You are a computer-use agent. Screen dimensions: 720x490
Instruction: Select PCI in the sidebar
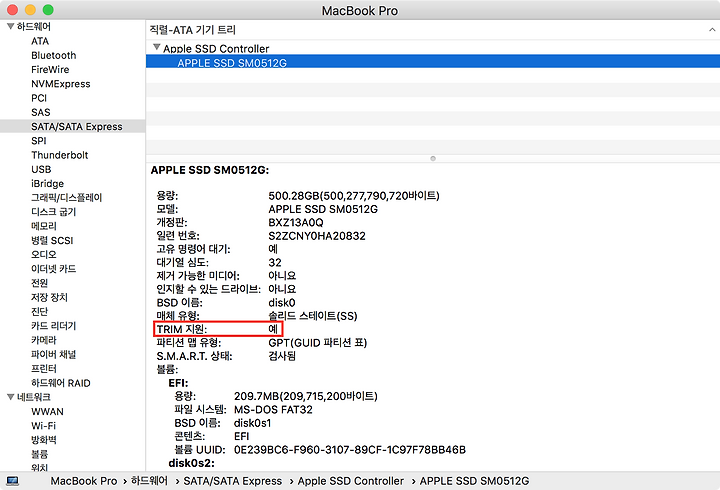[x=39, y=98]
